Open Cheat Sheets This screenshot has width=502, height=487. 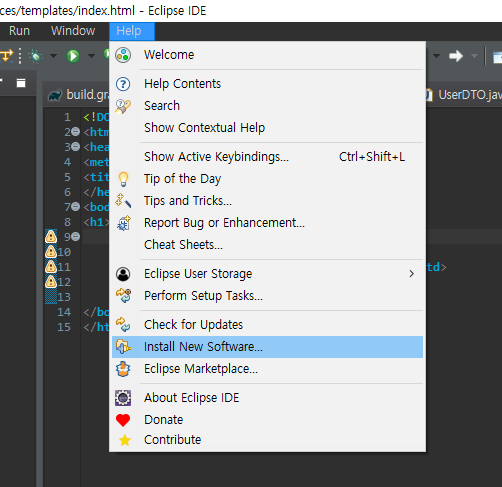pos(267,245)
